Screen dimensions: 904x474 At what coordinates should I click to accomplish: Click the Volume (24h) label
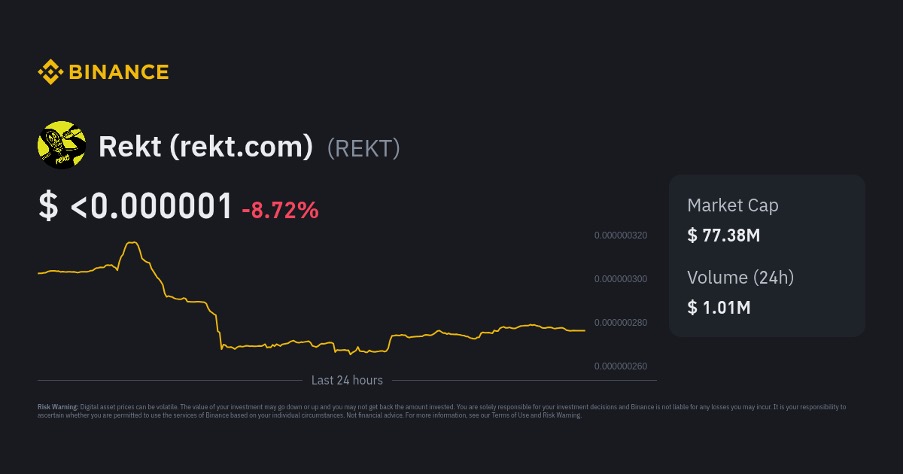tap(740, 277)
